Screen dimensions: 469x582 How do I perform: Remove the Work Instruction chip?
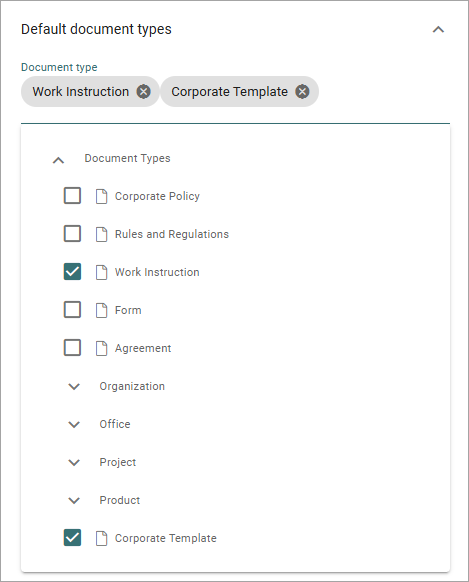pos(144,92)
